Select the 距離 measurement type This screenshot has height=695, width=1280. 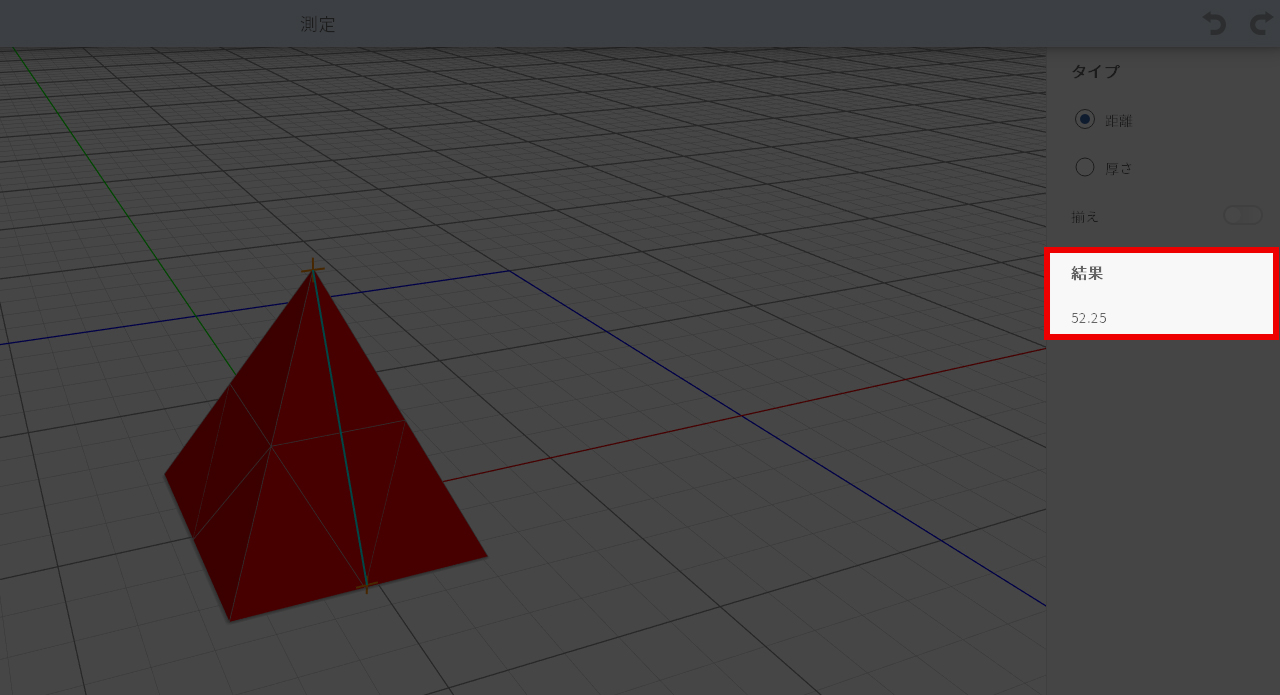click(1085, 120)
